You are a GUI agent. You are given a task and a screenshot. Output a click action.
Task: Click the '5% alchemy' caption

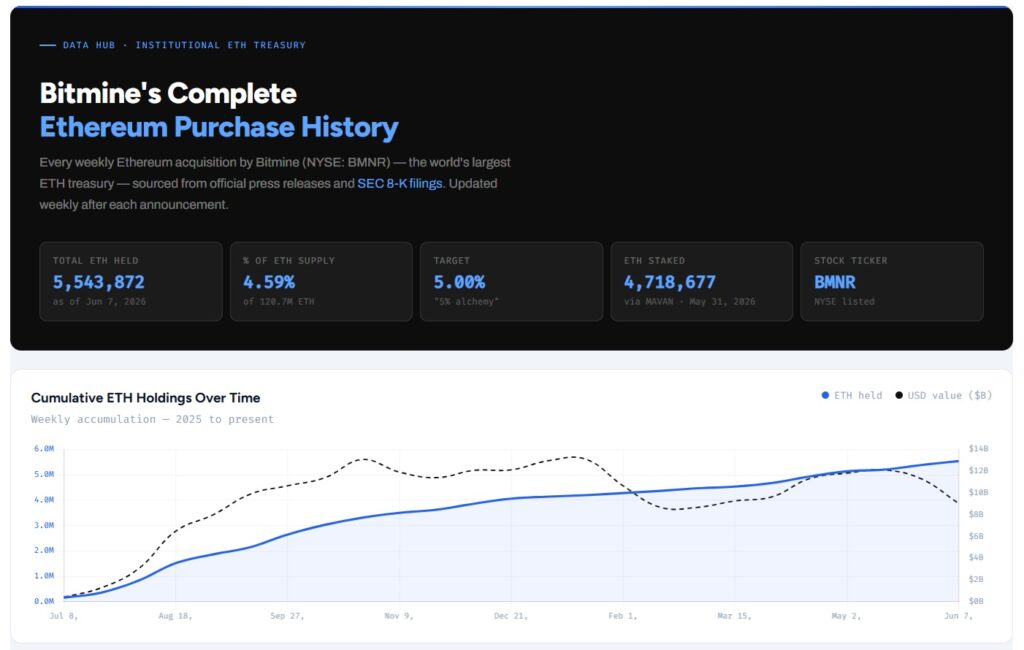[466, 302]
